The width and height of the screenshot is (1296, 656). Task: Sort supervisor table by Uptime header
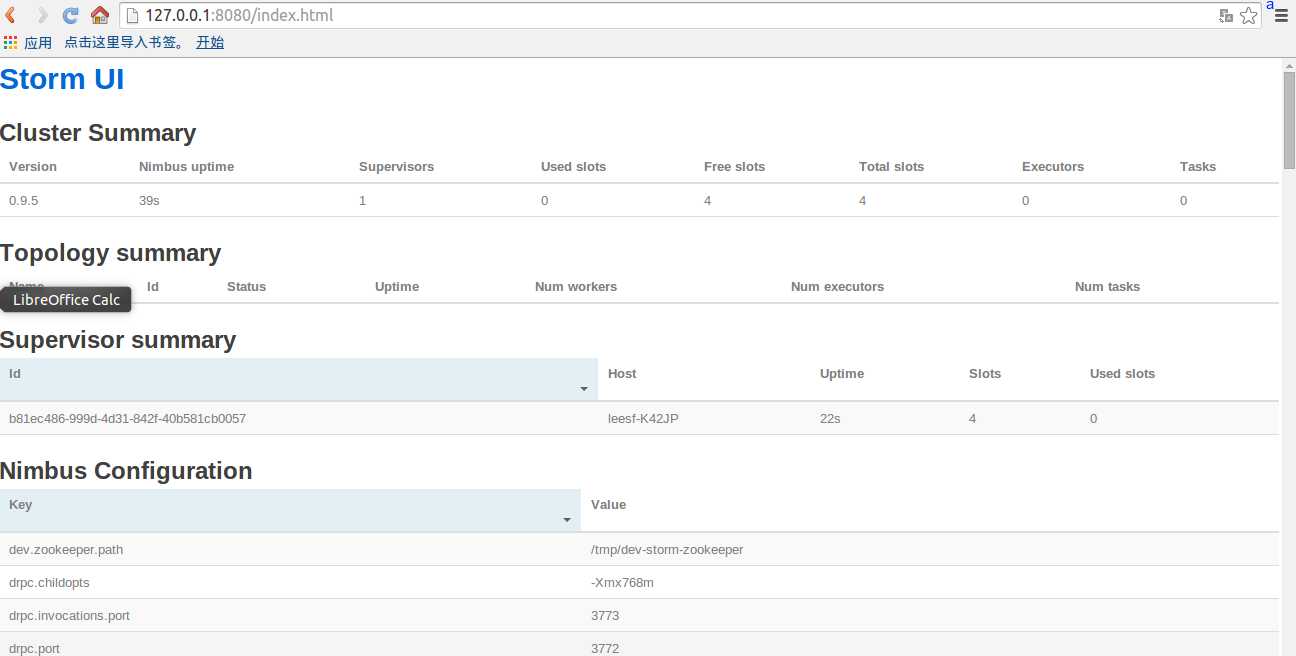(x=842, y=374)
